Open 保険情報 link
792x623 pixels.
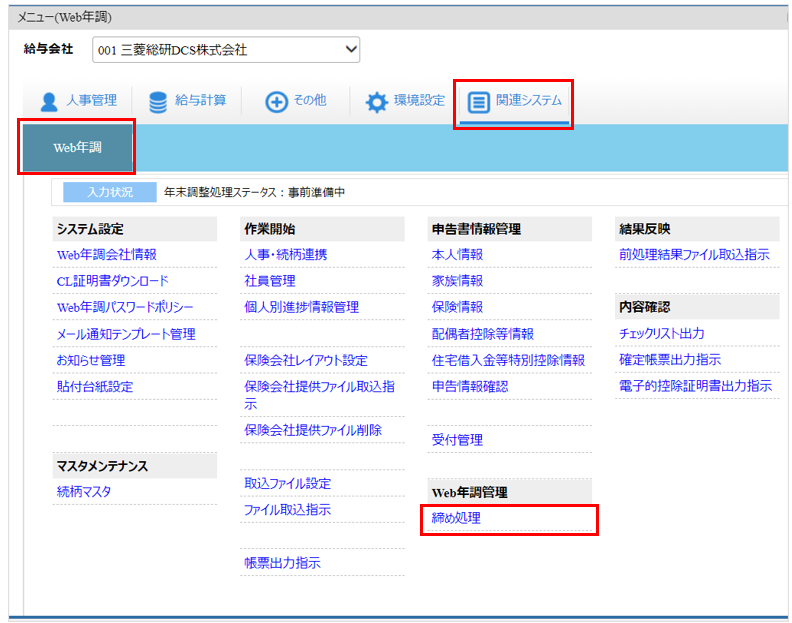pyautogui.click(x=458, y=307)
